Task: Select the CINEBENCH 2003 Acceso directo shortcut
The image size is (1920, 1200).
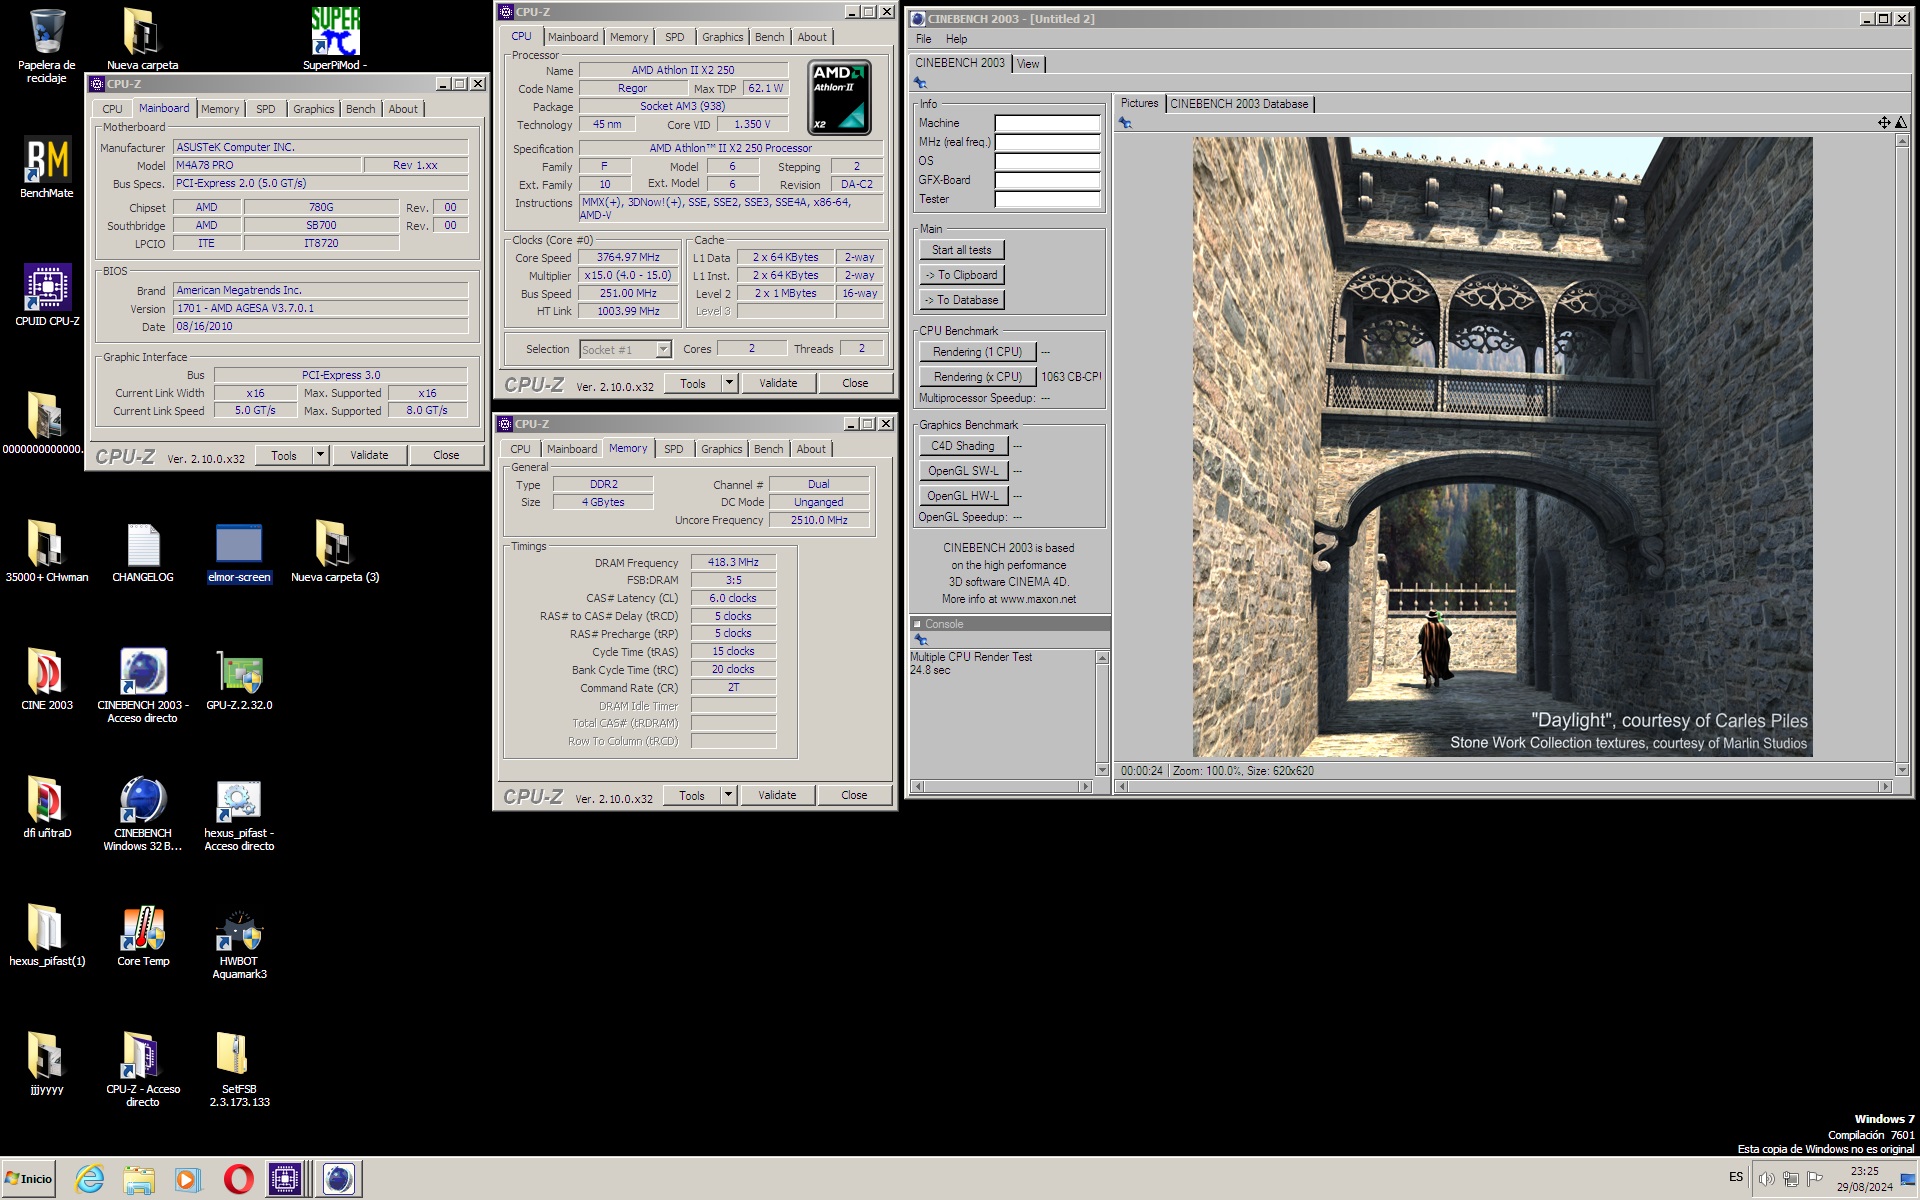Action: (x=143, y=685)
